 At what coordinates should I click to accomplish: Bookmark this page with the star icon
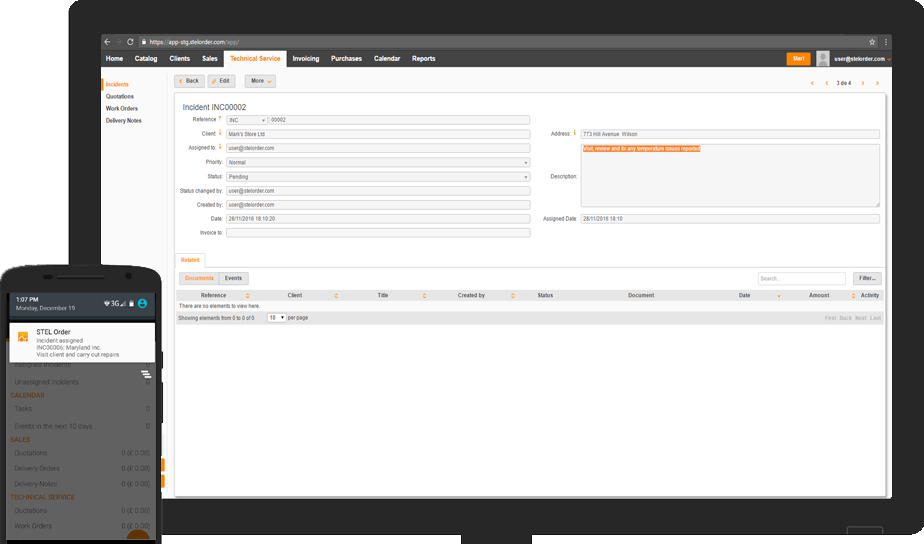tap(872, 42)
